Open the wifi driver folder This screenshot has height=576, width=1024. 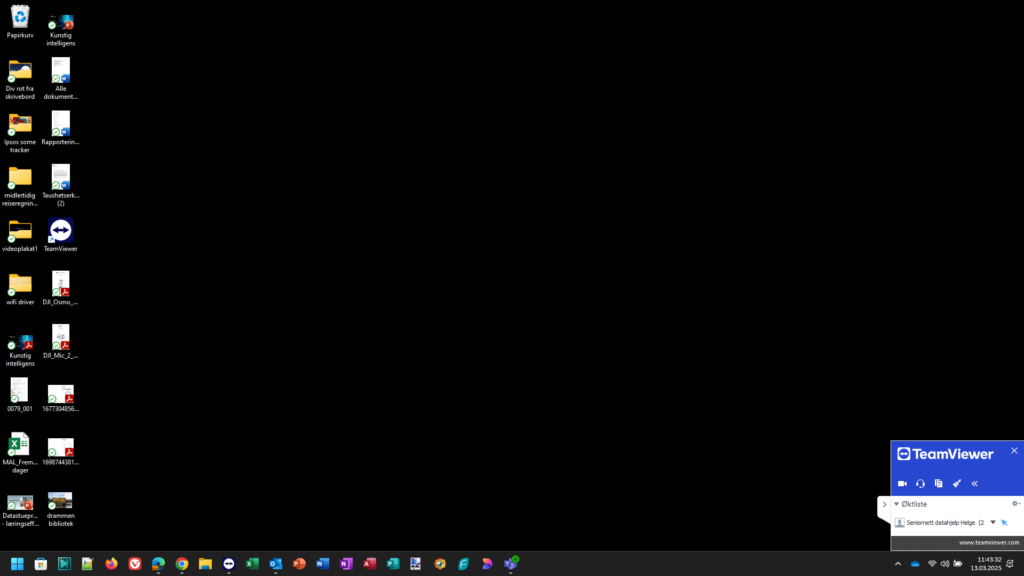pos(20,284)
